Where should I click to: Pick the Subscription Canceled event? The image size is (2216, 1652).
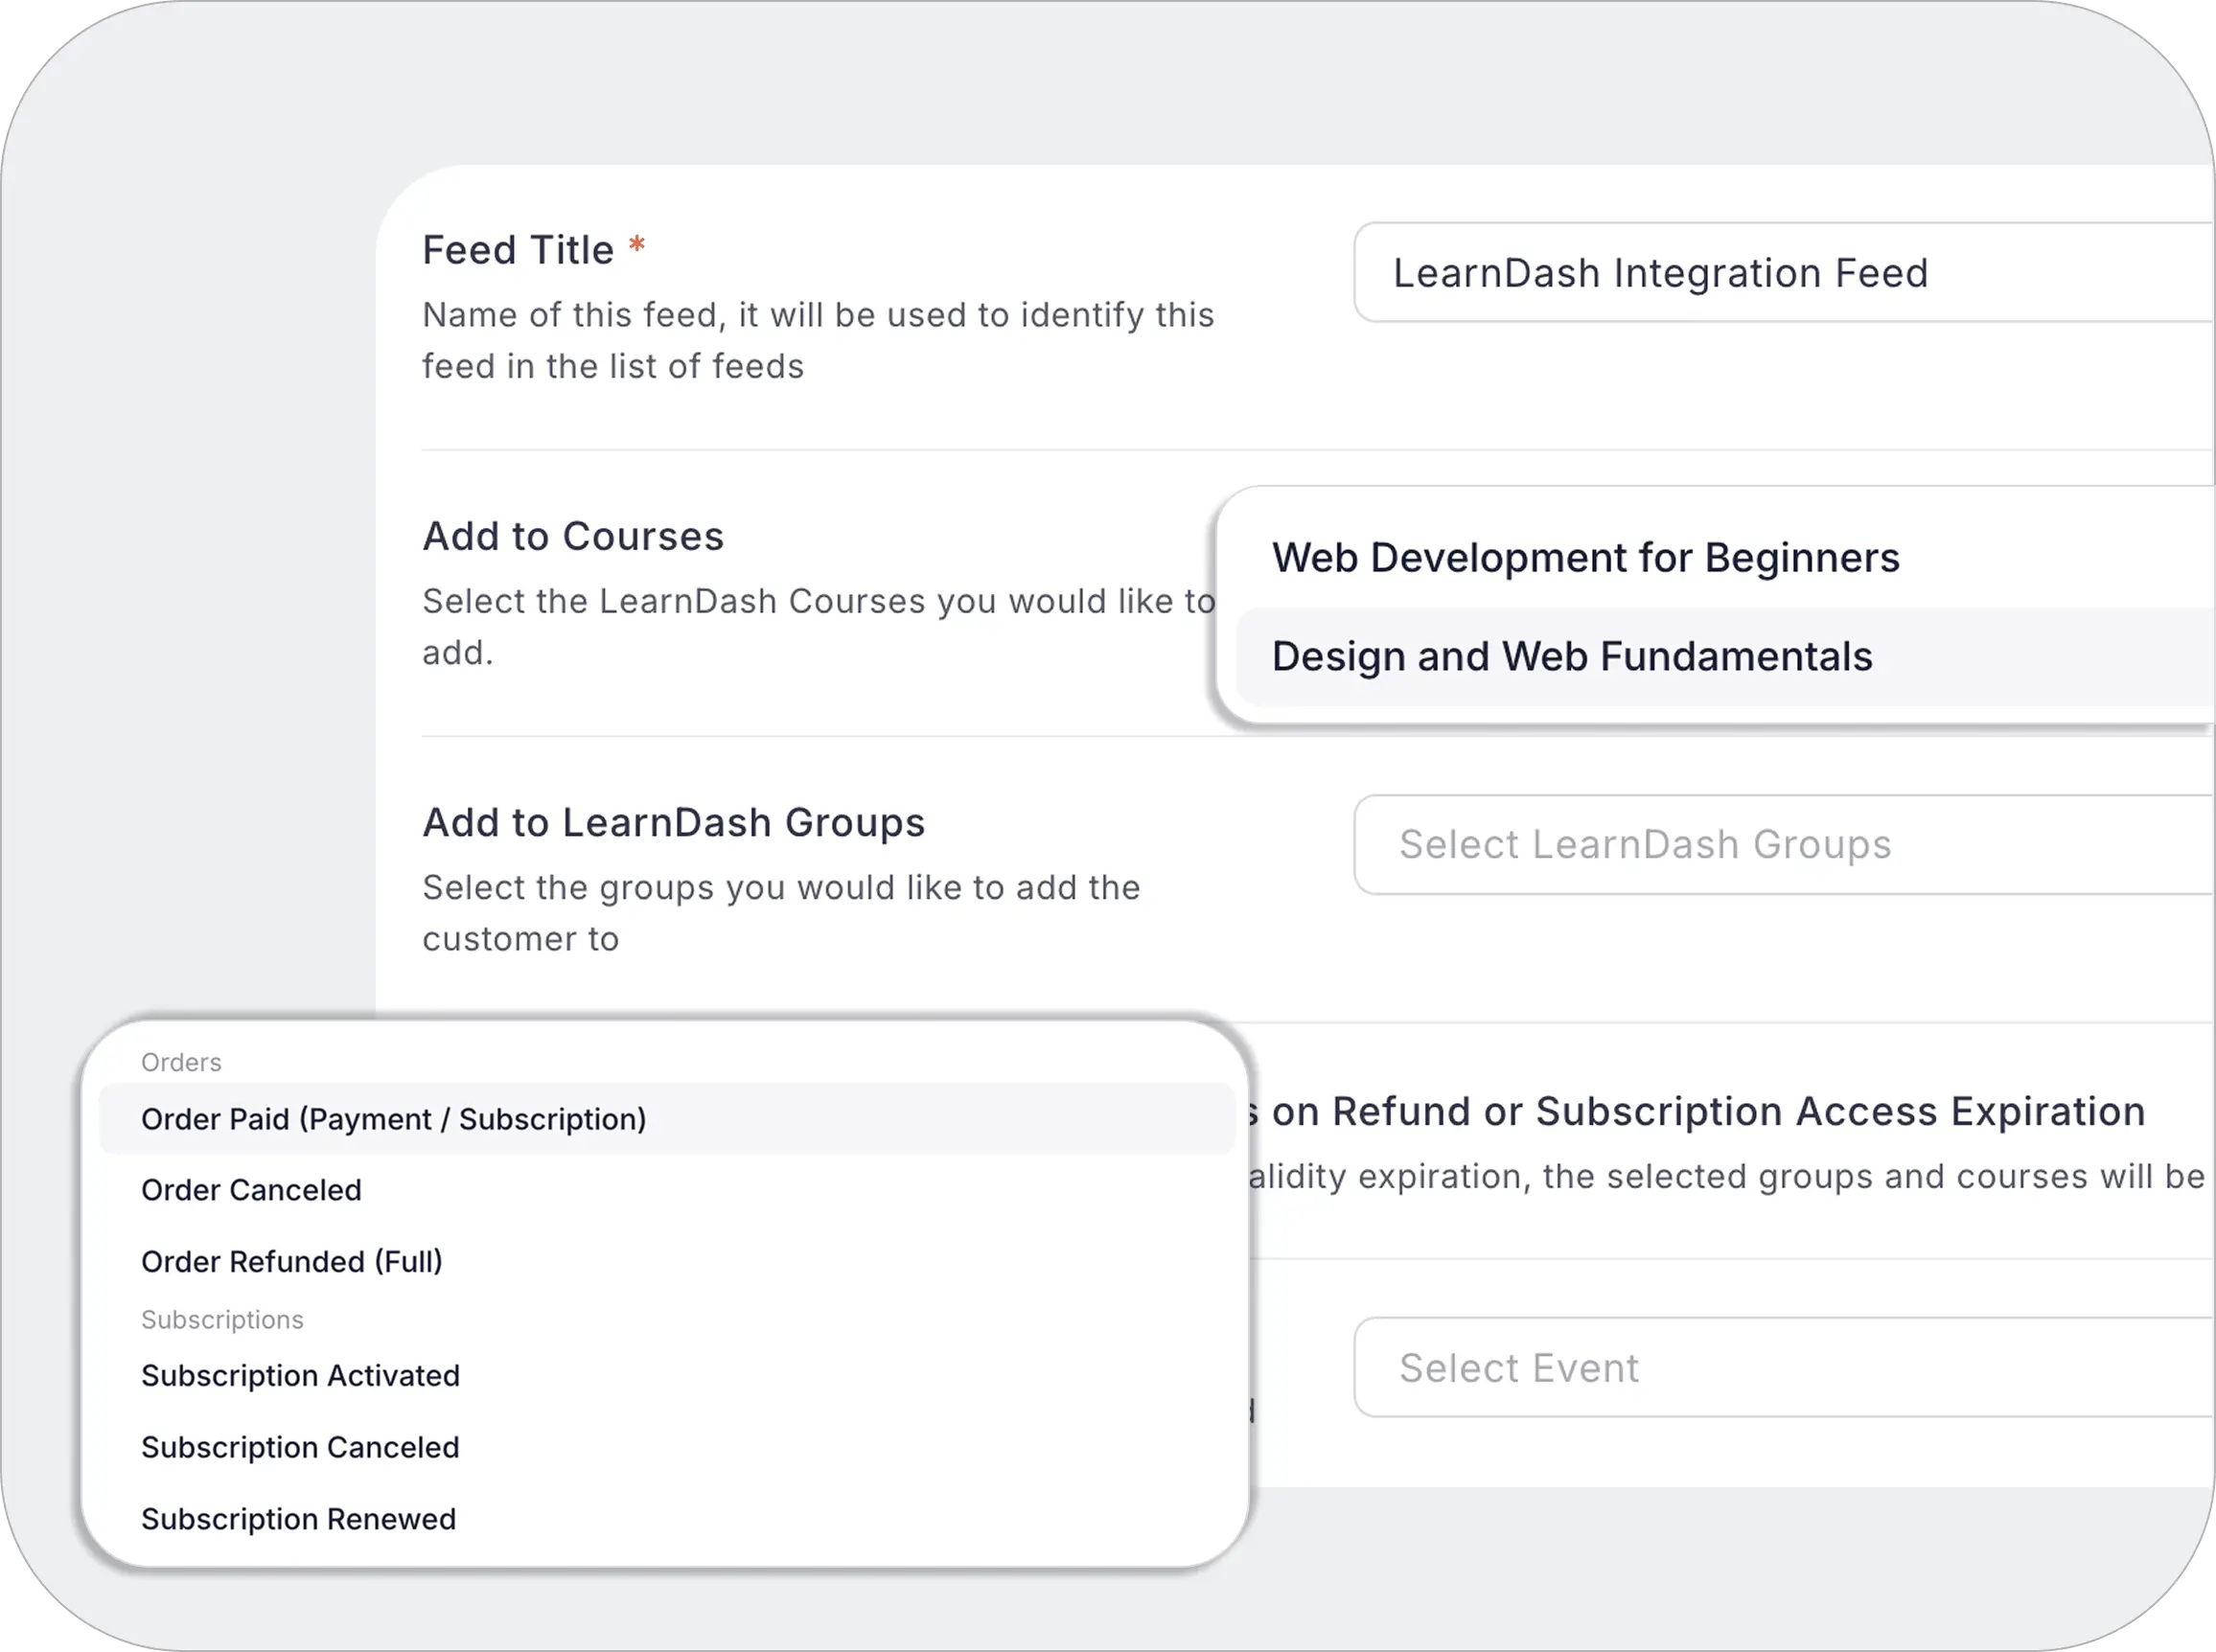[300, 1448]
